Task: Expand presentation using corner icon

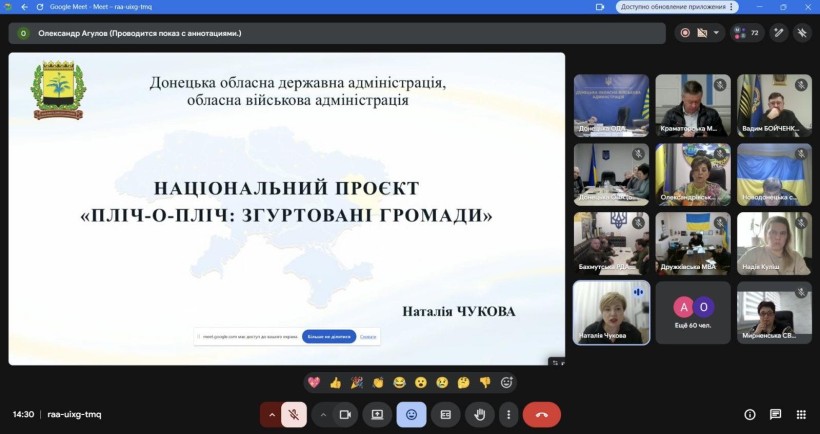Action: click(x=558, y=362)
